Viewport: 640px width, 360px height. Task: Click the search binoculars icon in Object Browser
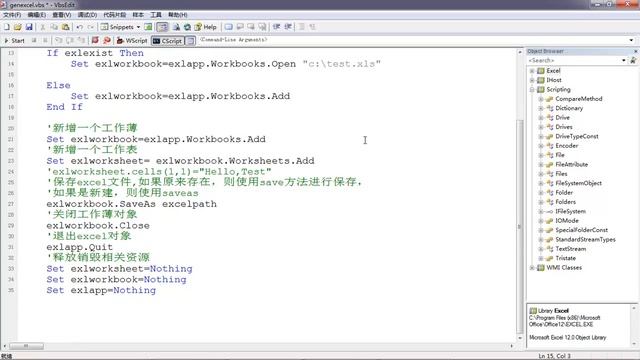click(633, 60)
